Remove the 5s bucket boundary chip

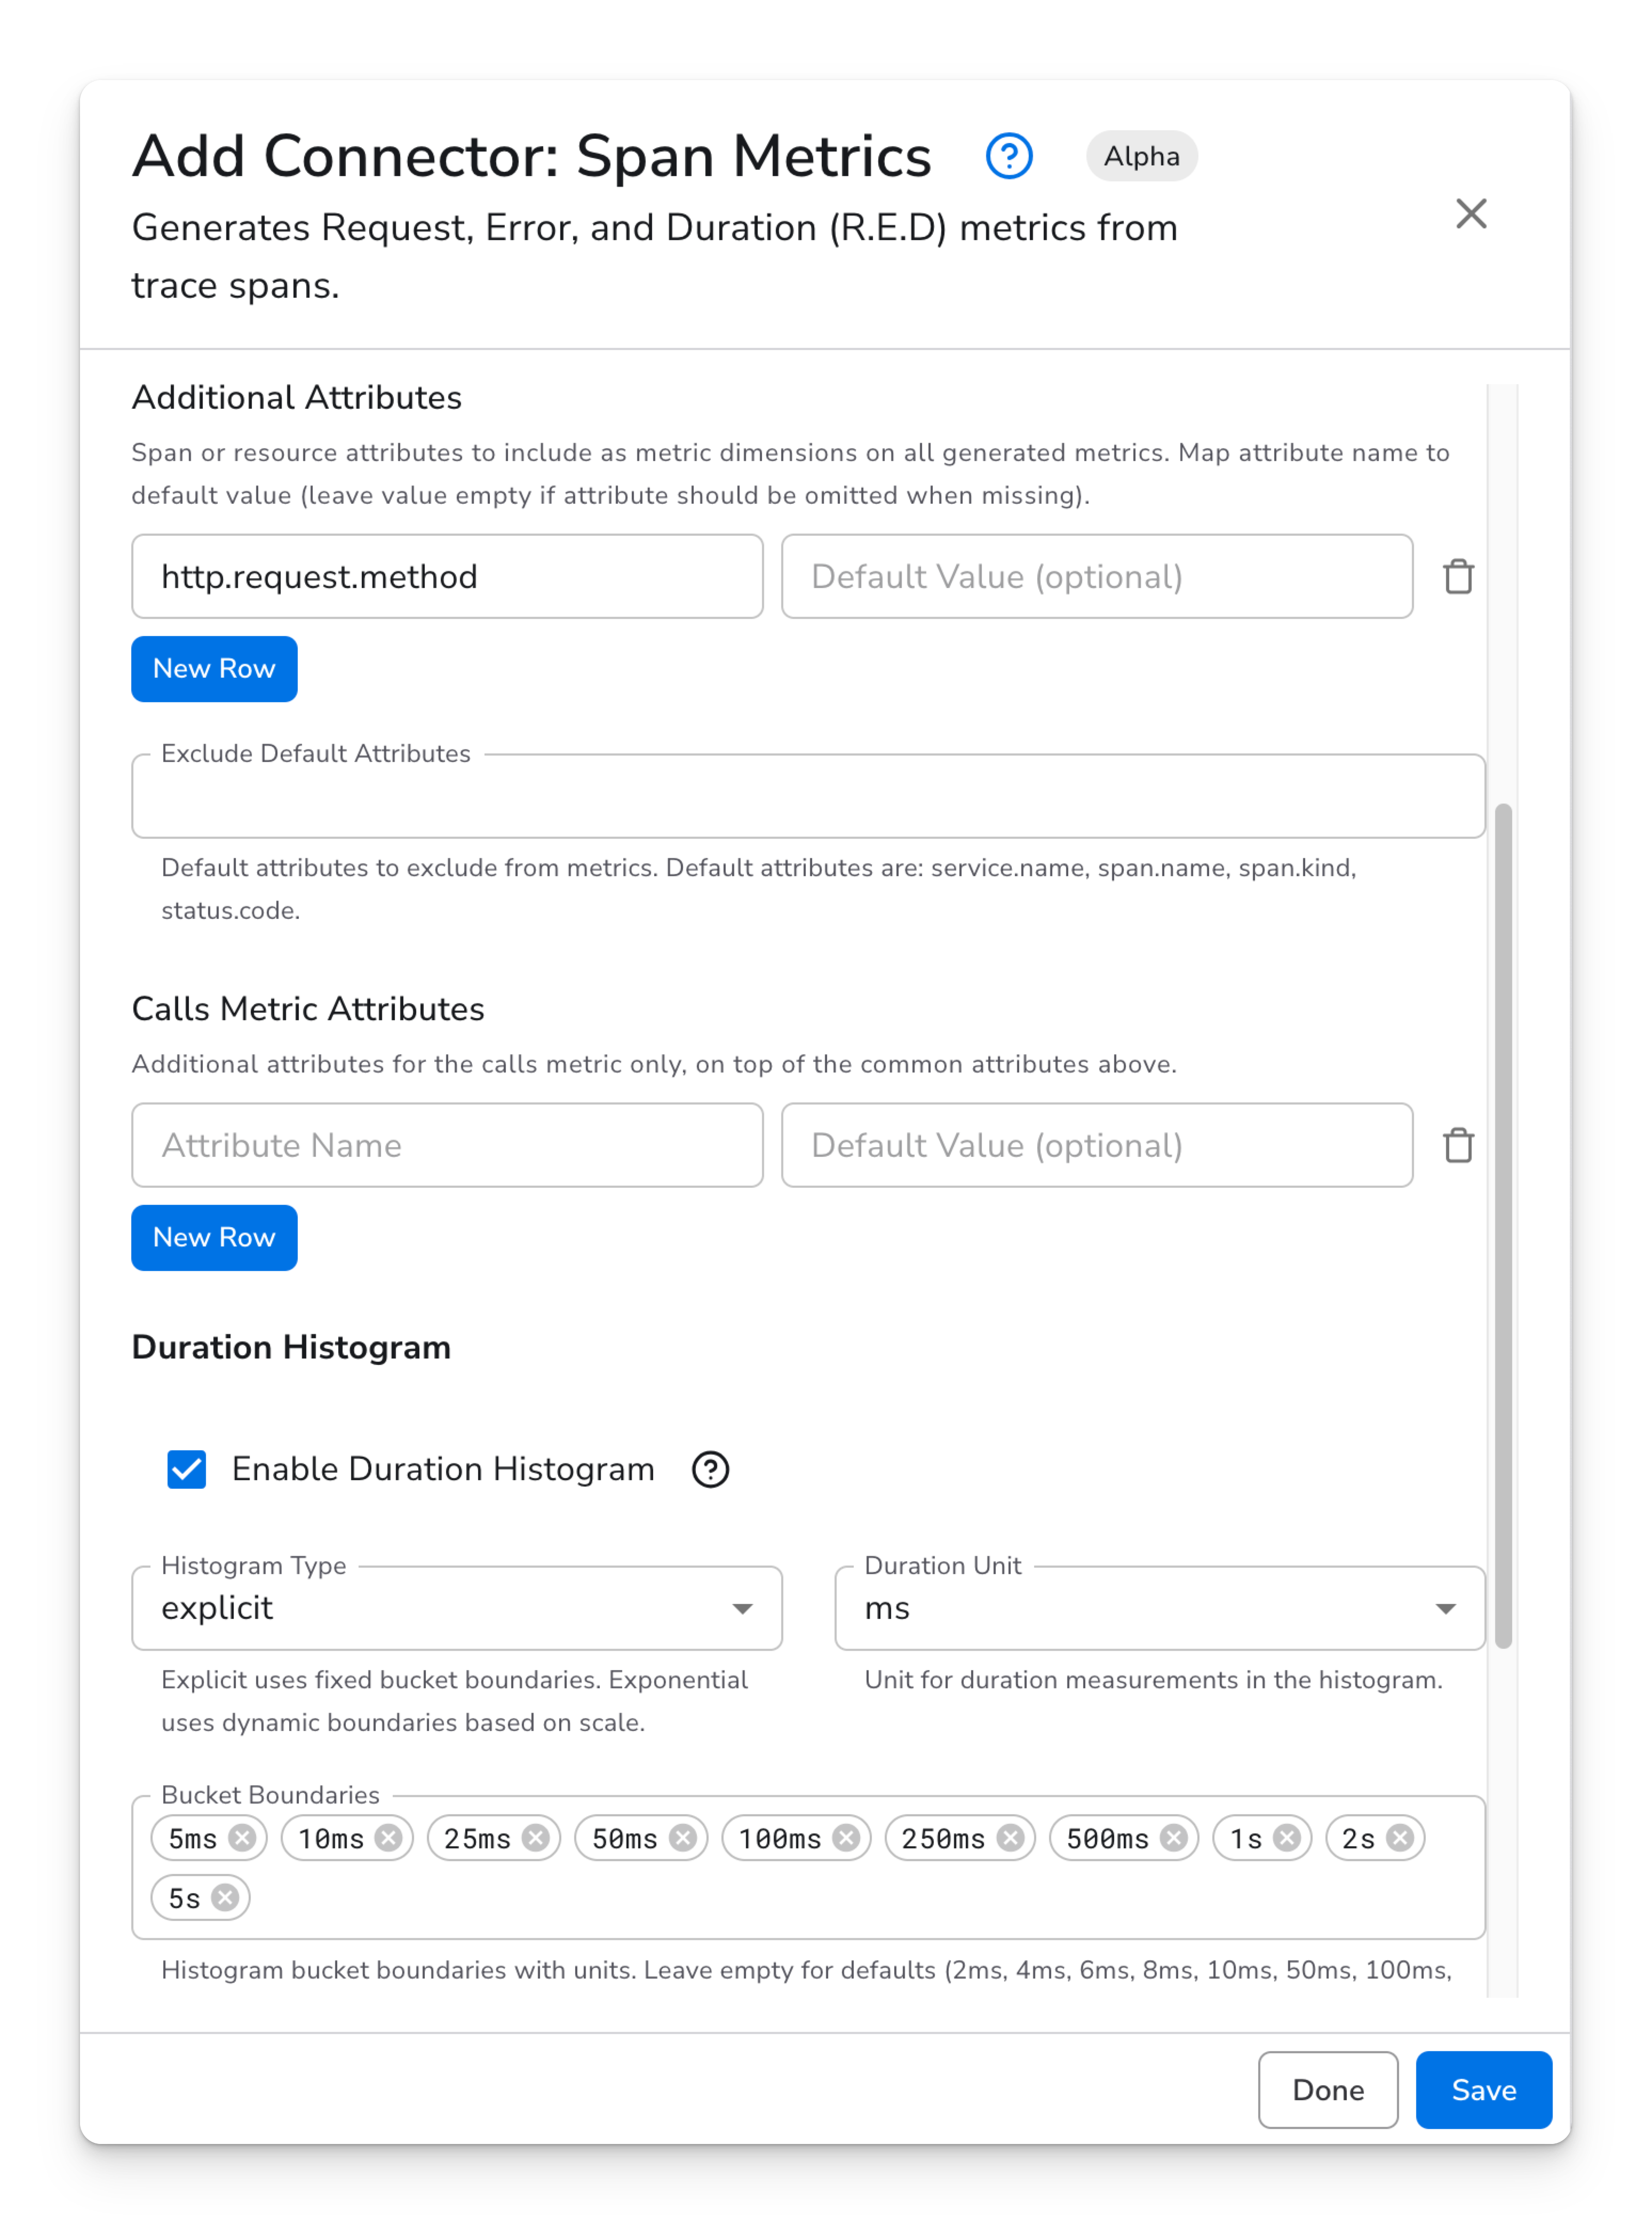pyautogui.click(x=226, y=1898)
